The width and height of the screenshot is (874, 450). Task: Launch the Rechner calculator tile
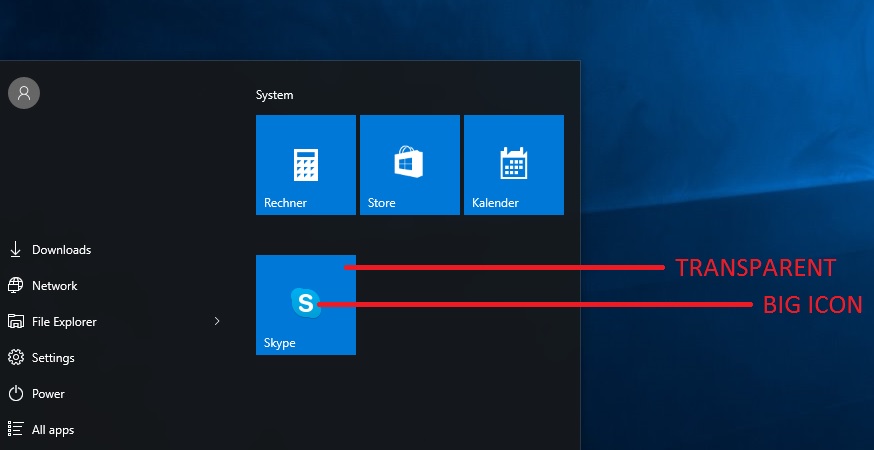click(x=306, y=164)
